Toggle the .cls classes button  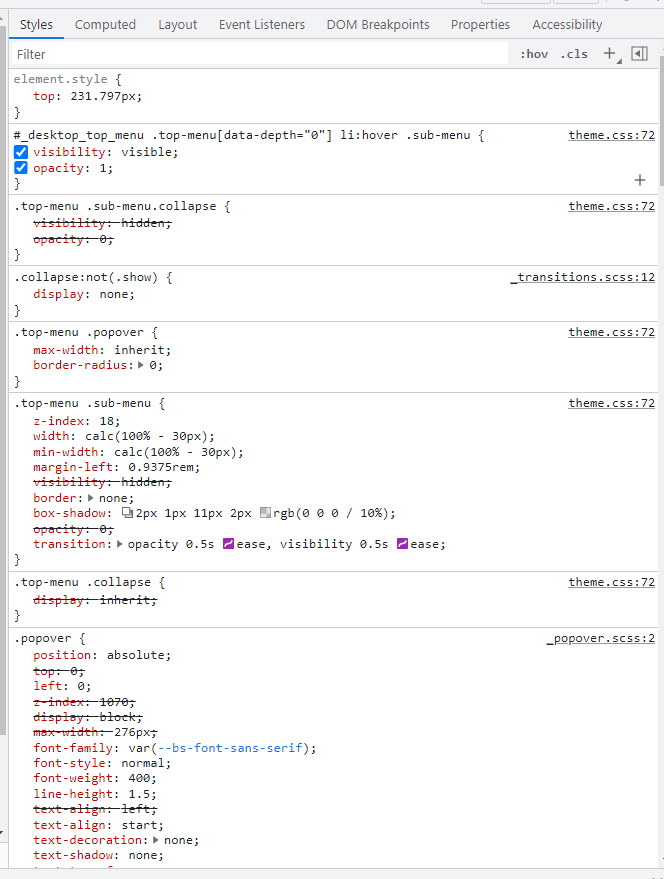pos(574,54)
